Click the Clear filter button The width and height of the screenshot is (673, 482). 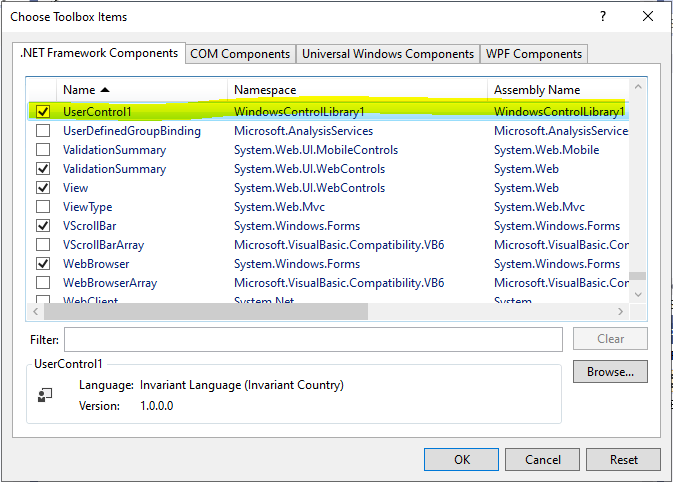coord(610,339)
